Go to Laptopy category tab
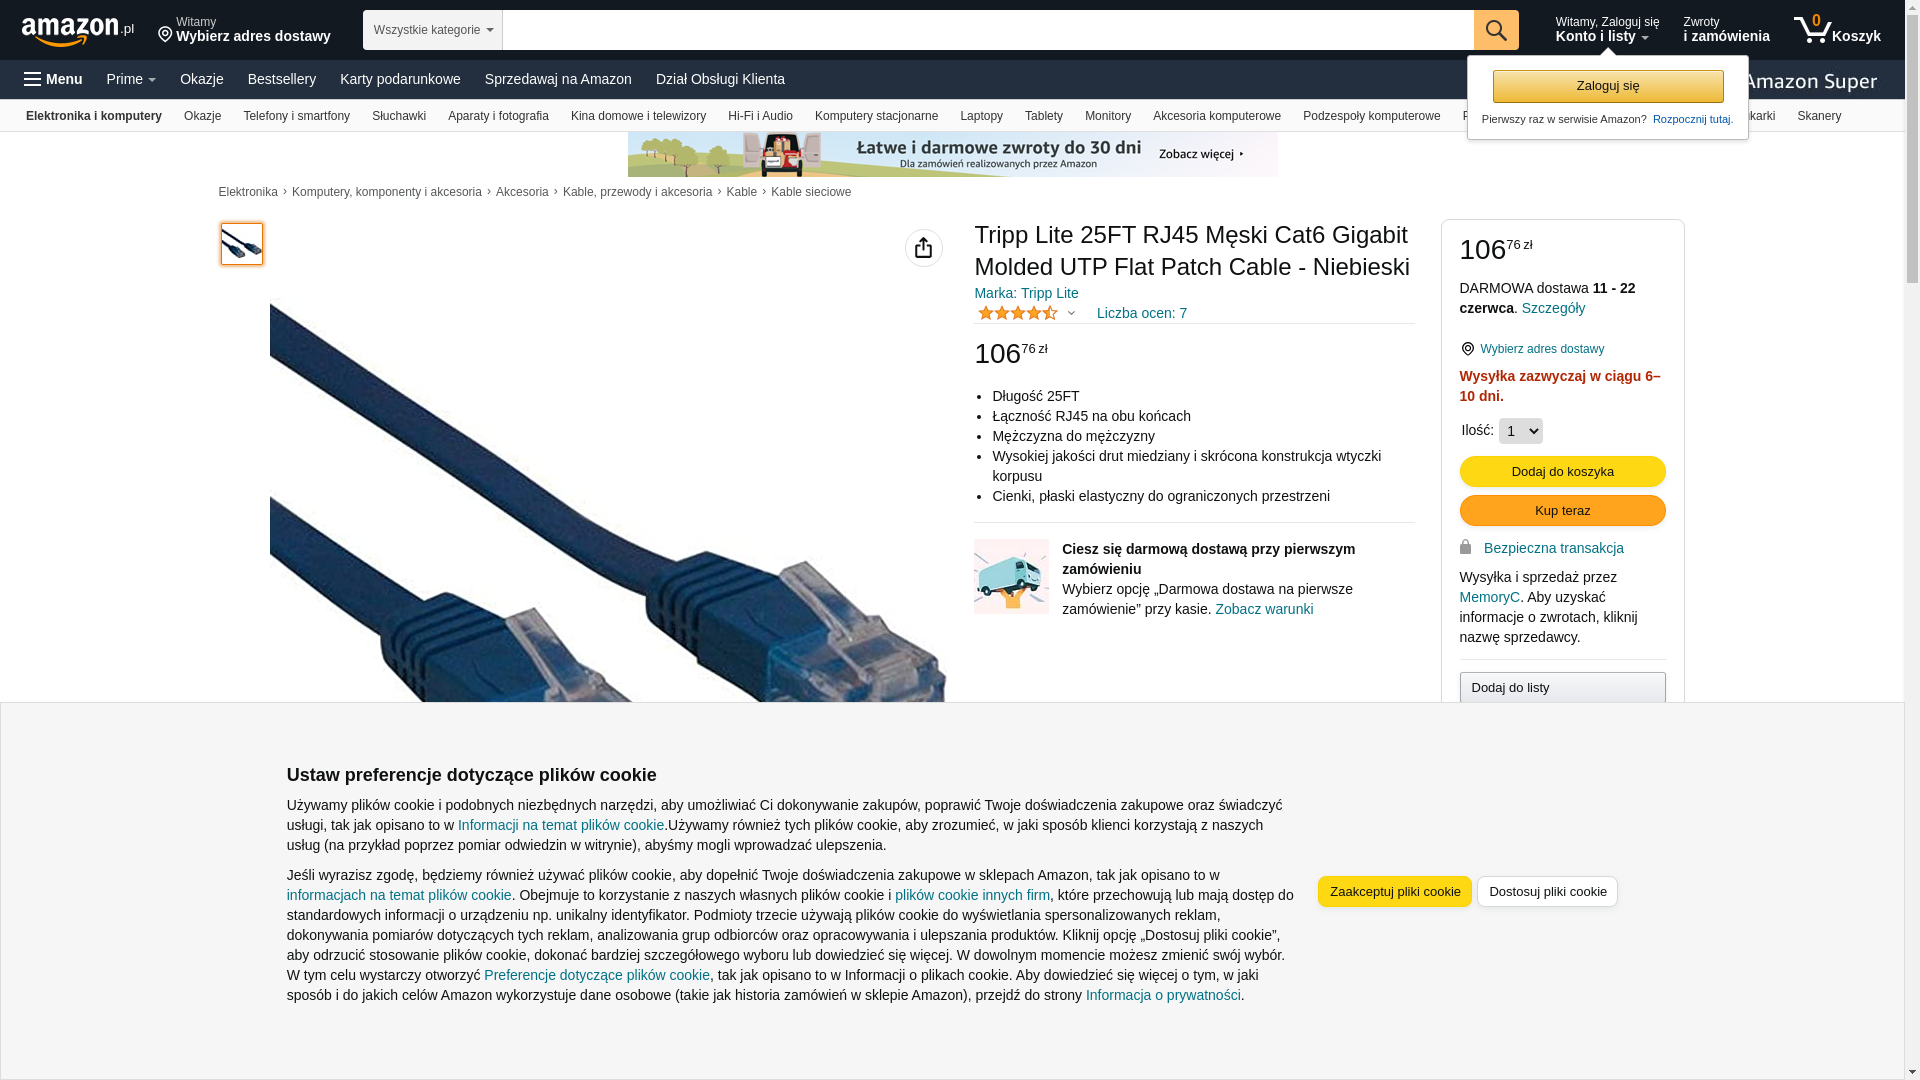The image size is (1920, 1080). 981,116
